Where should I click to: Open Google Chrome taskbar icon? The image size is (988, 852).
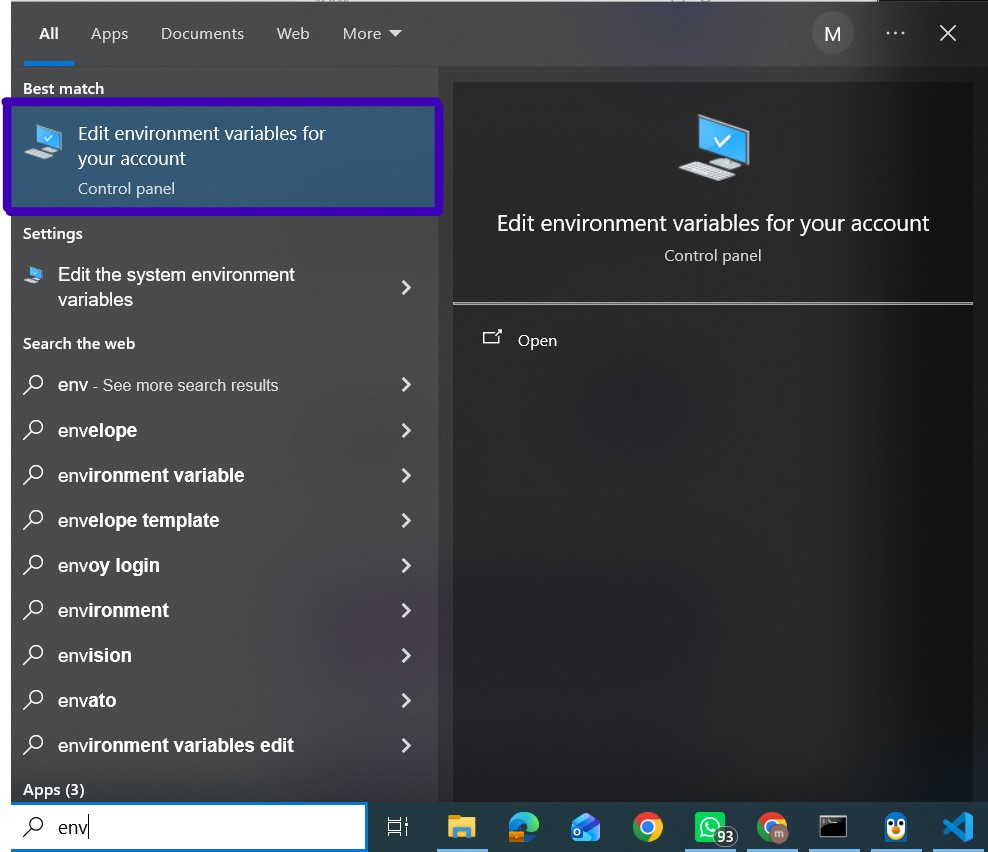point(647,827)
